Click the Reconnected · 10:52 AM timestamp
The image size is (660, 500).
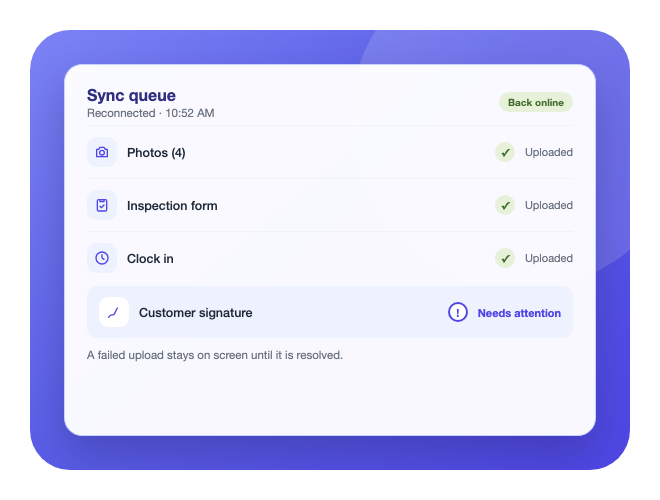[151, 113]
